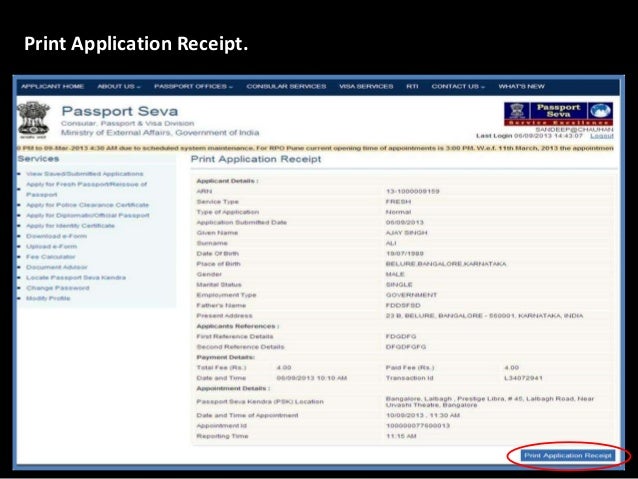This screenshot has height=479, width=638.
Task: Click the Employment Type value GOVERNMENT
Action: [x=411, y=295]
